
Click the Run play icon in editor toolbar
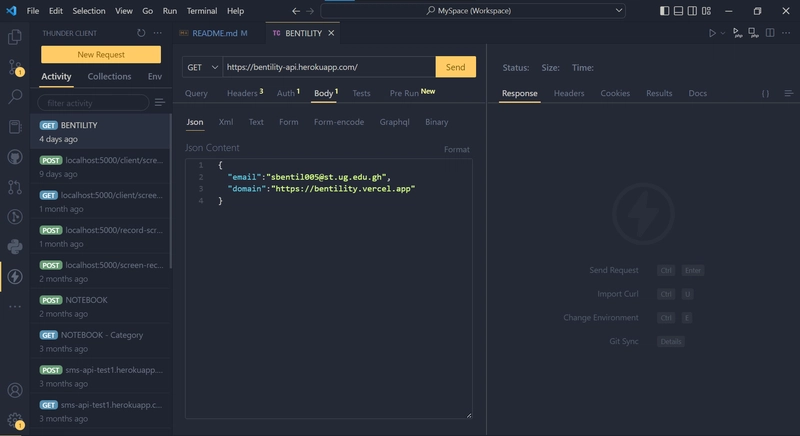(x=712, y=33)
